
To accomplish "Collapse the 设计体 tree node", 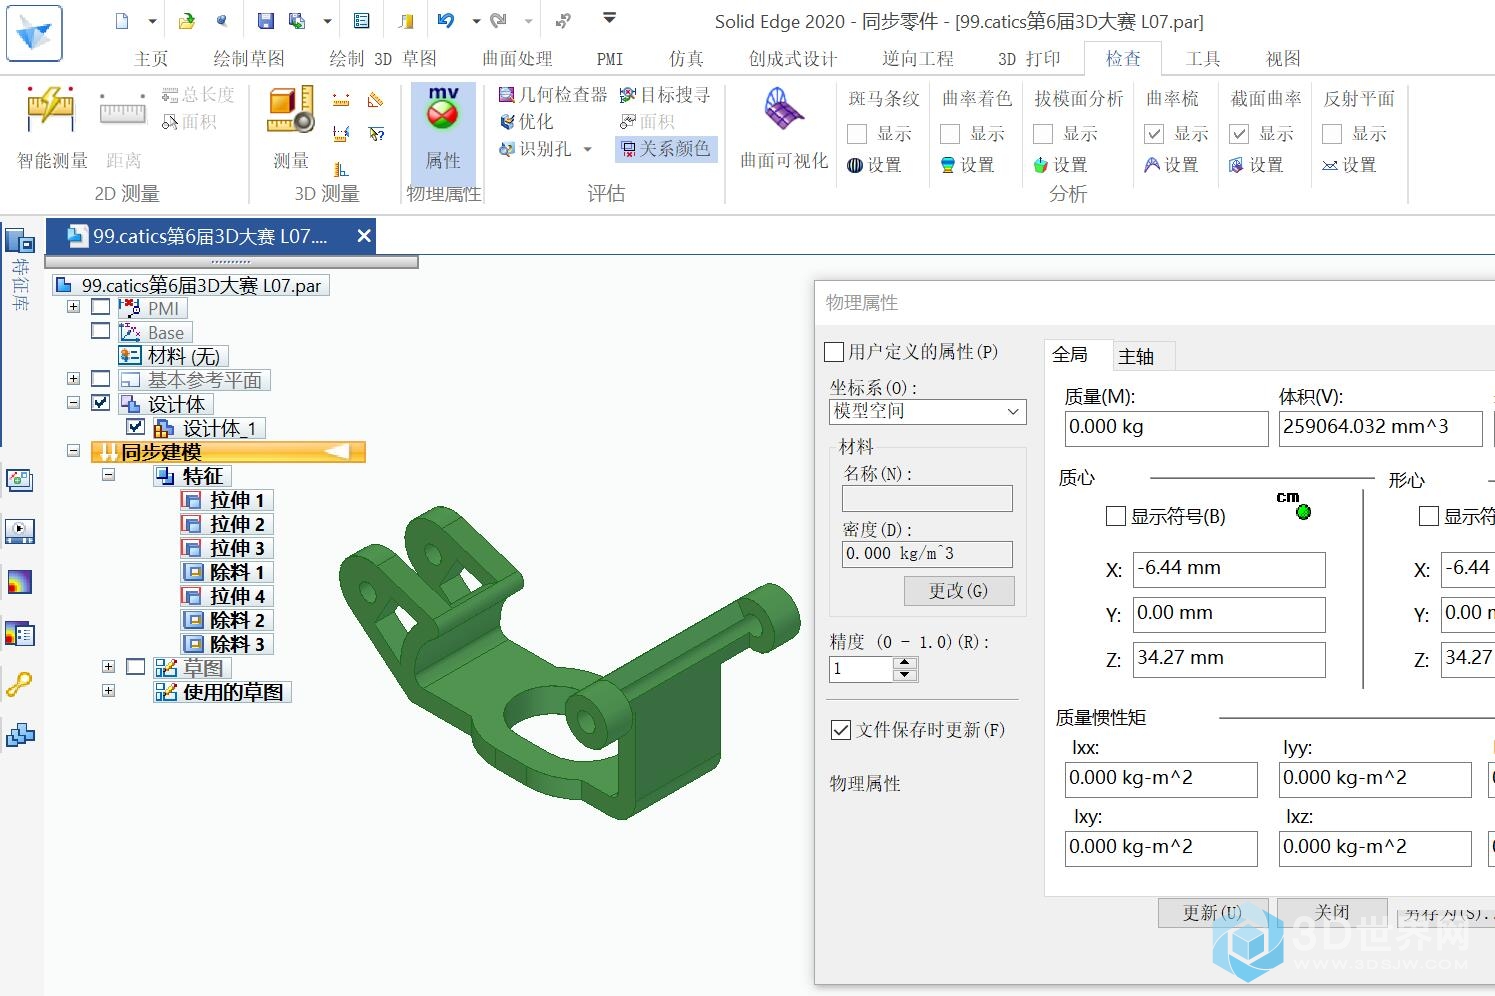I will pyautogui.click(x=73, y=403).
